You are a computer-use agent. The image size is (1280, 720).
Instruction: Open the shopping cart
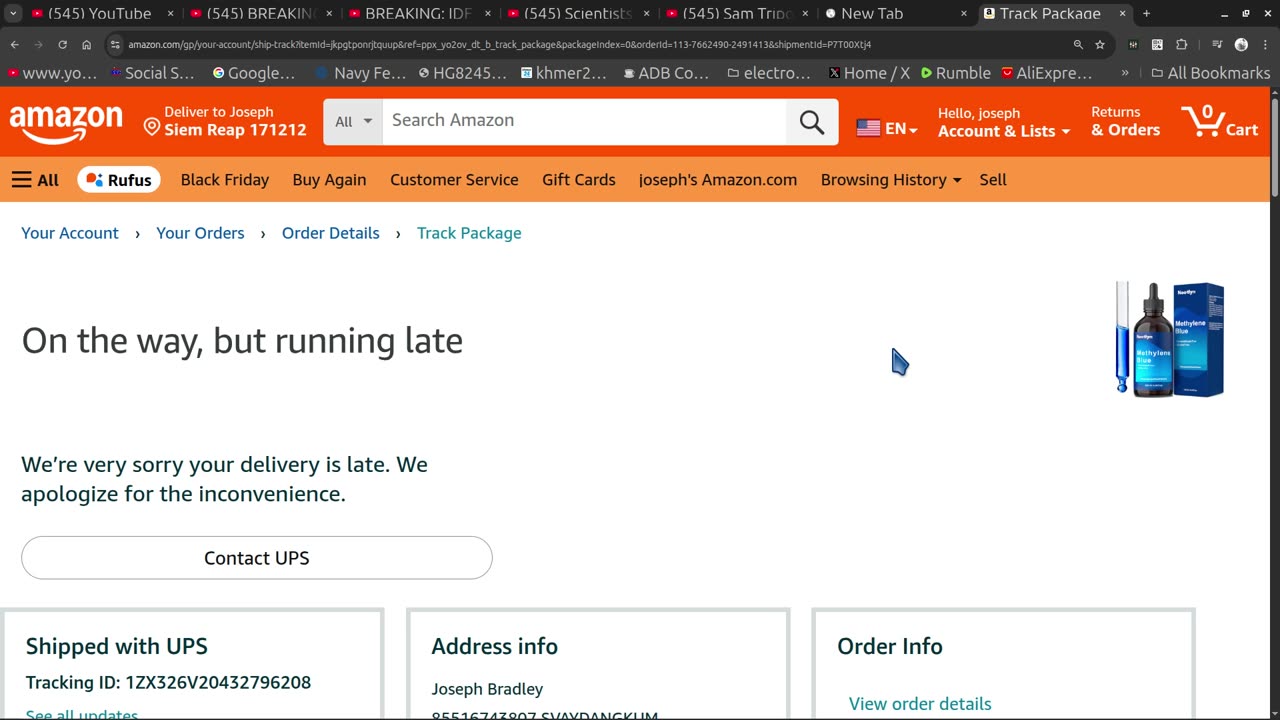point(1220,121)
